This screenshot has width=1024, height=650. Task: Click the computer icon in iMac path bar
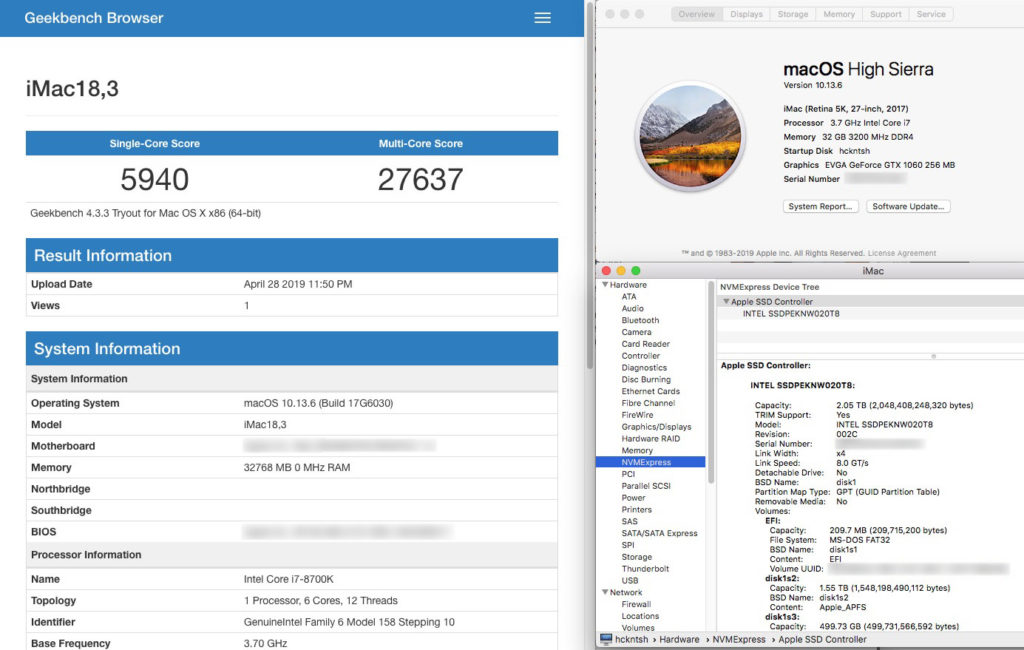(x=605, y=639)
